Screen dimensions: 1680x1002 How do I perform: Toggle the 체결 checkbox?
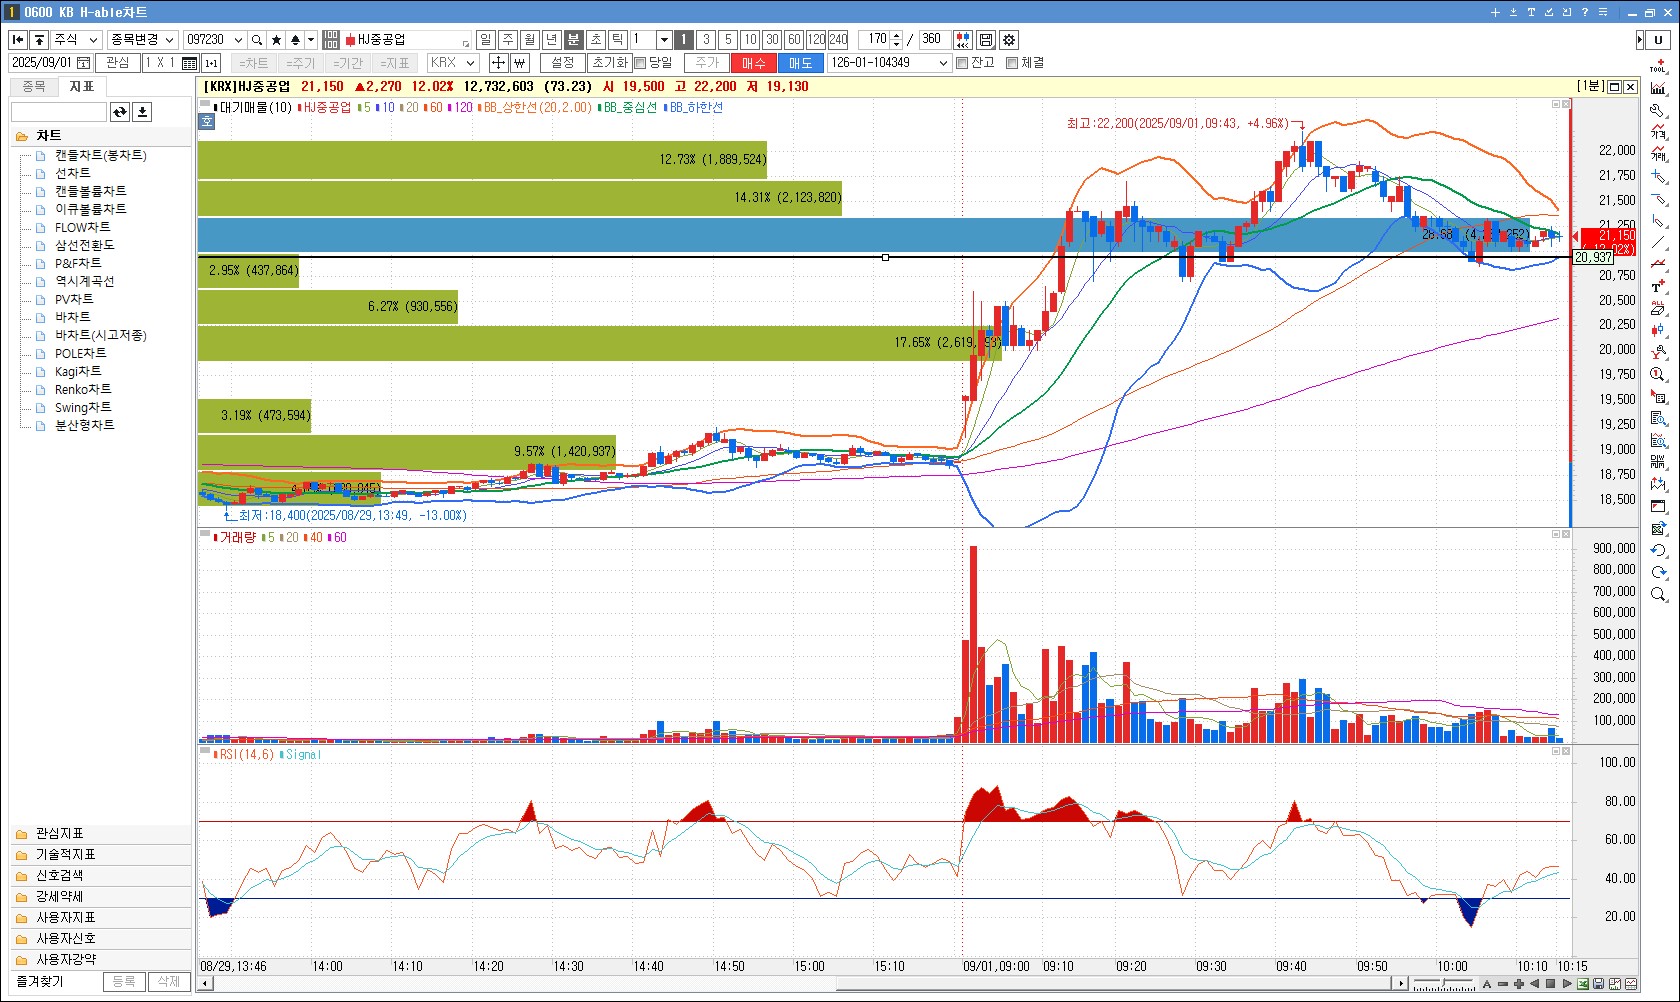(x=1012, y=63)
